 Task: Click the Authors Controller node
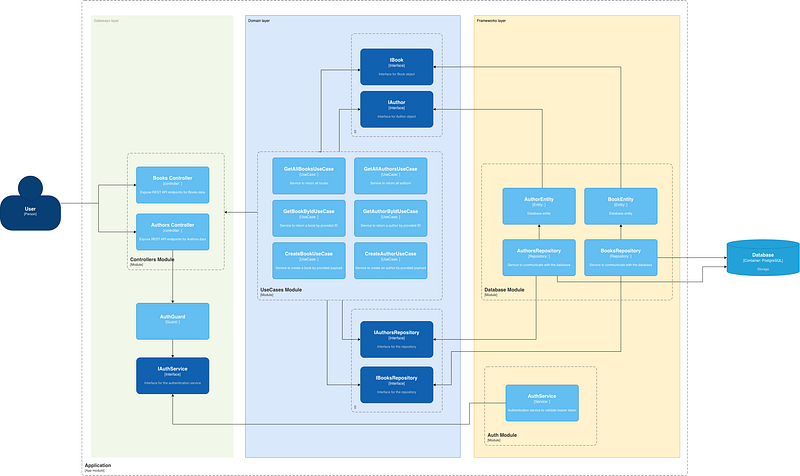coord(172,232)
